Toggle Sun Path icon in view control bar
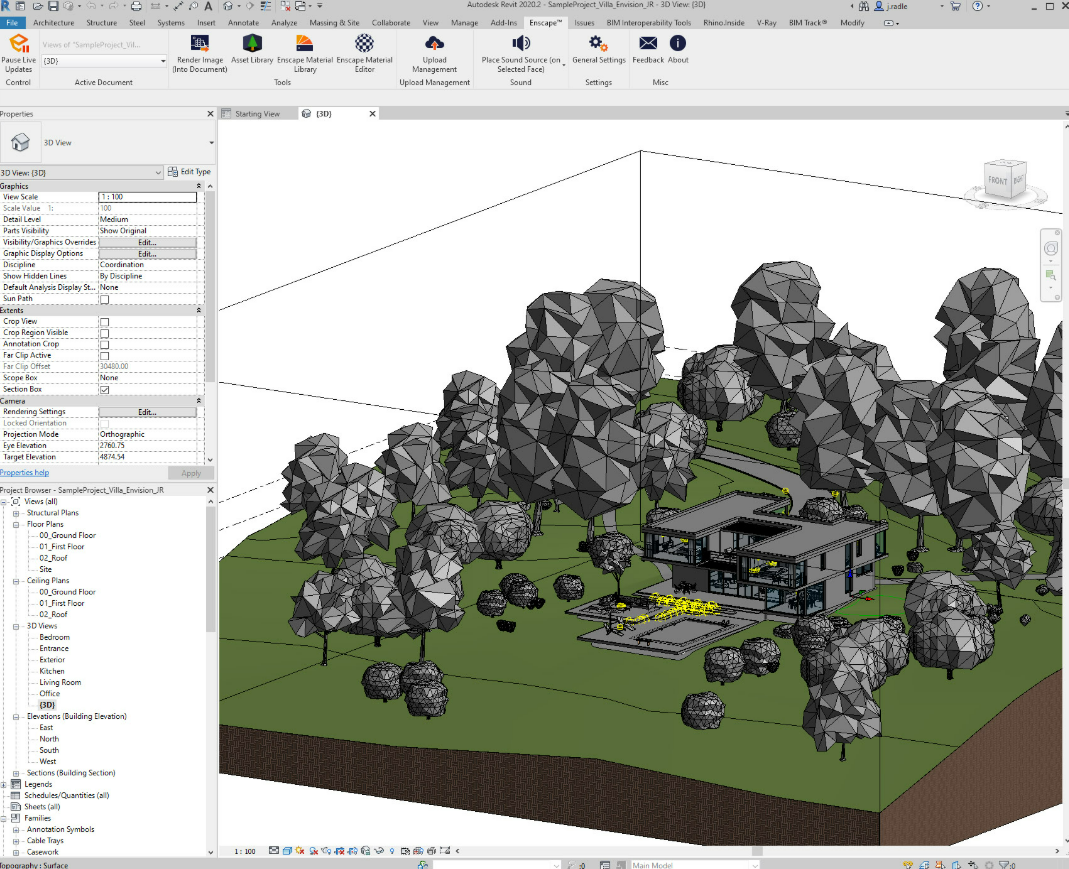Image resolution: width=1069 pixels, height=869 pixels. click(x=300, y=851)
